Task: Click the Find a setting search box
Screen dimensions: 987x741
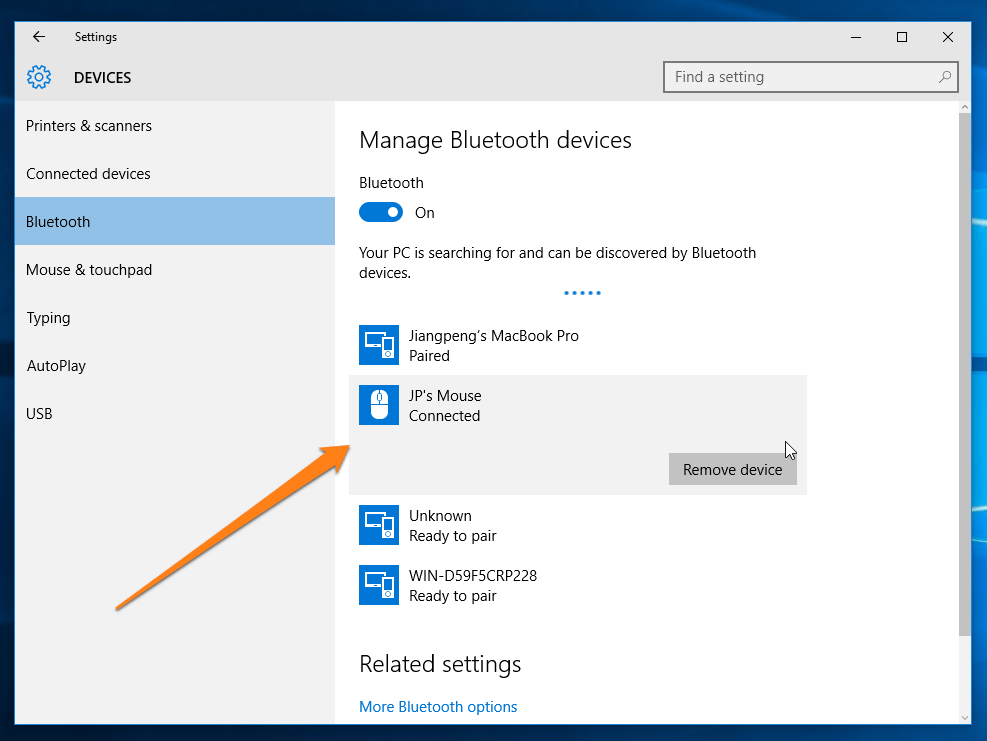Action: (811, 77)
